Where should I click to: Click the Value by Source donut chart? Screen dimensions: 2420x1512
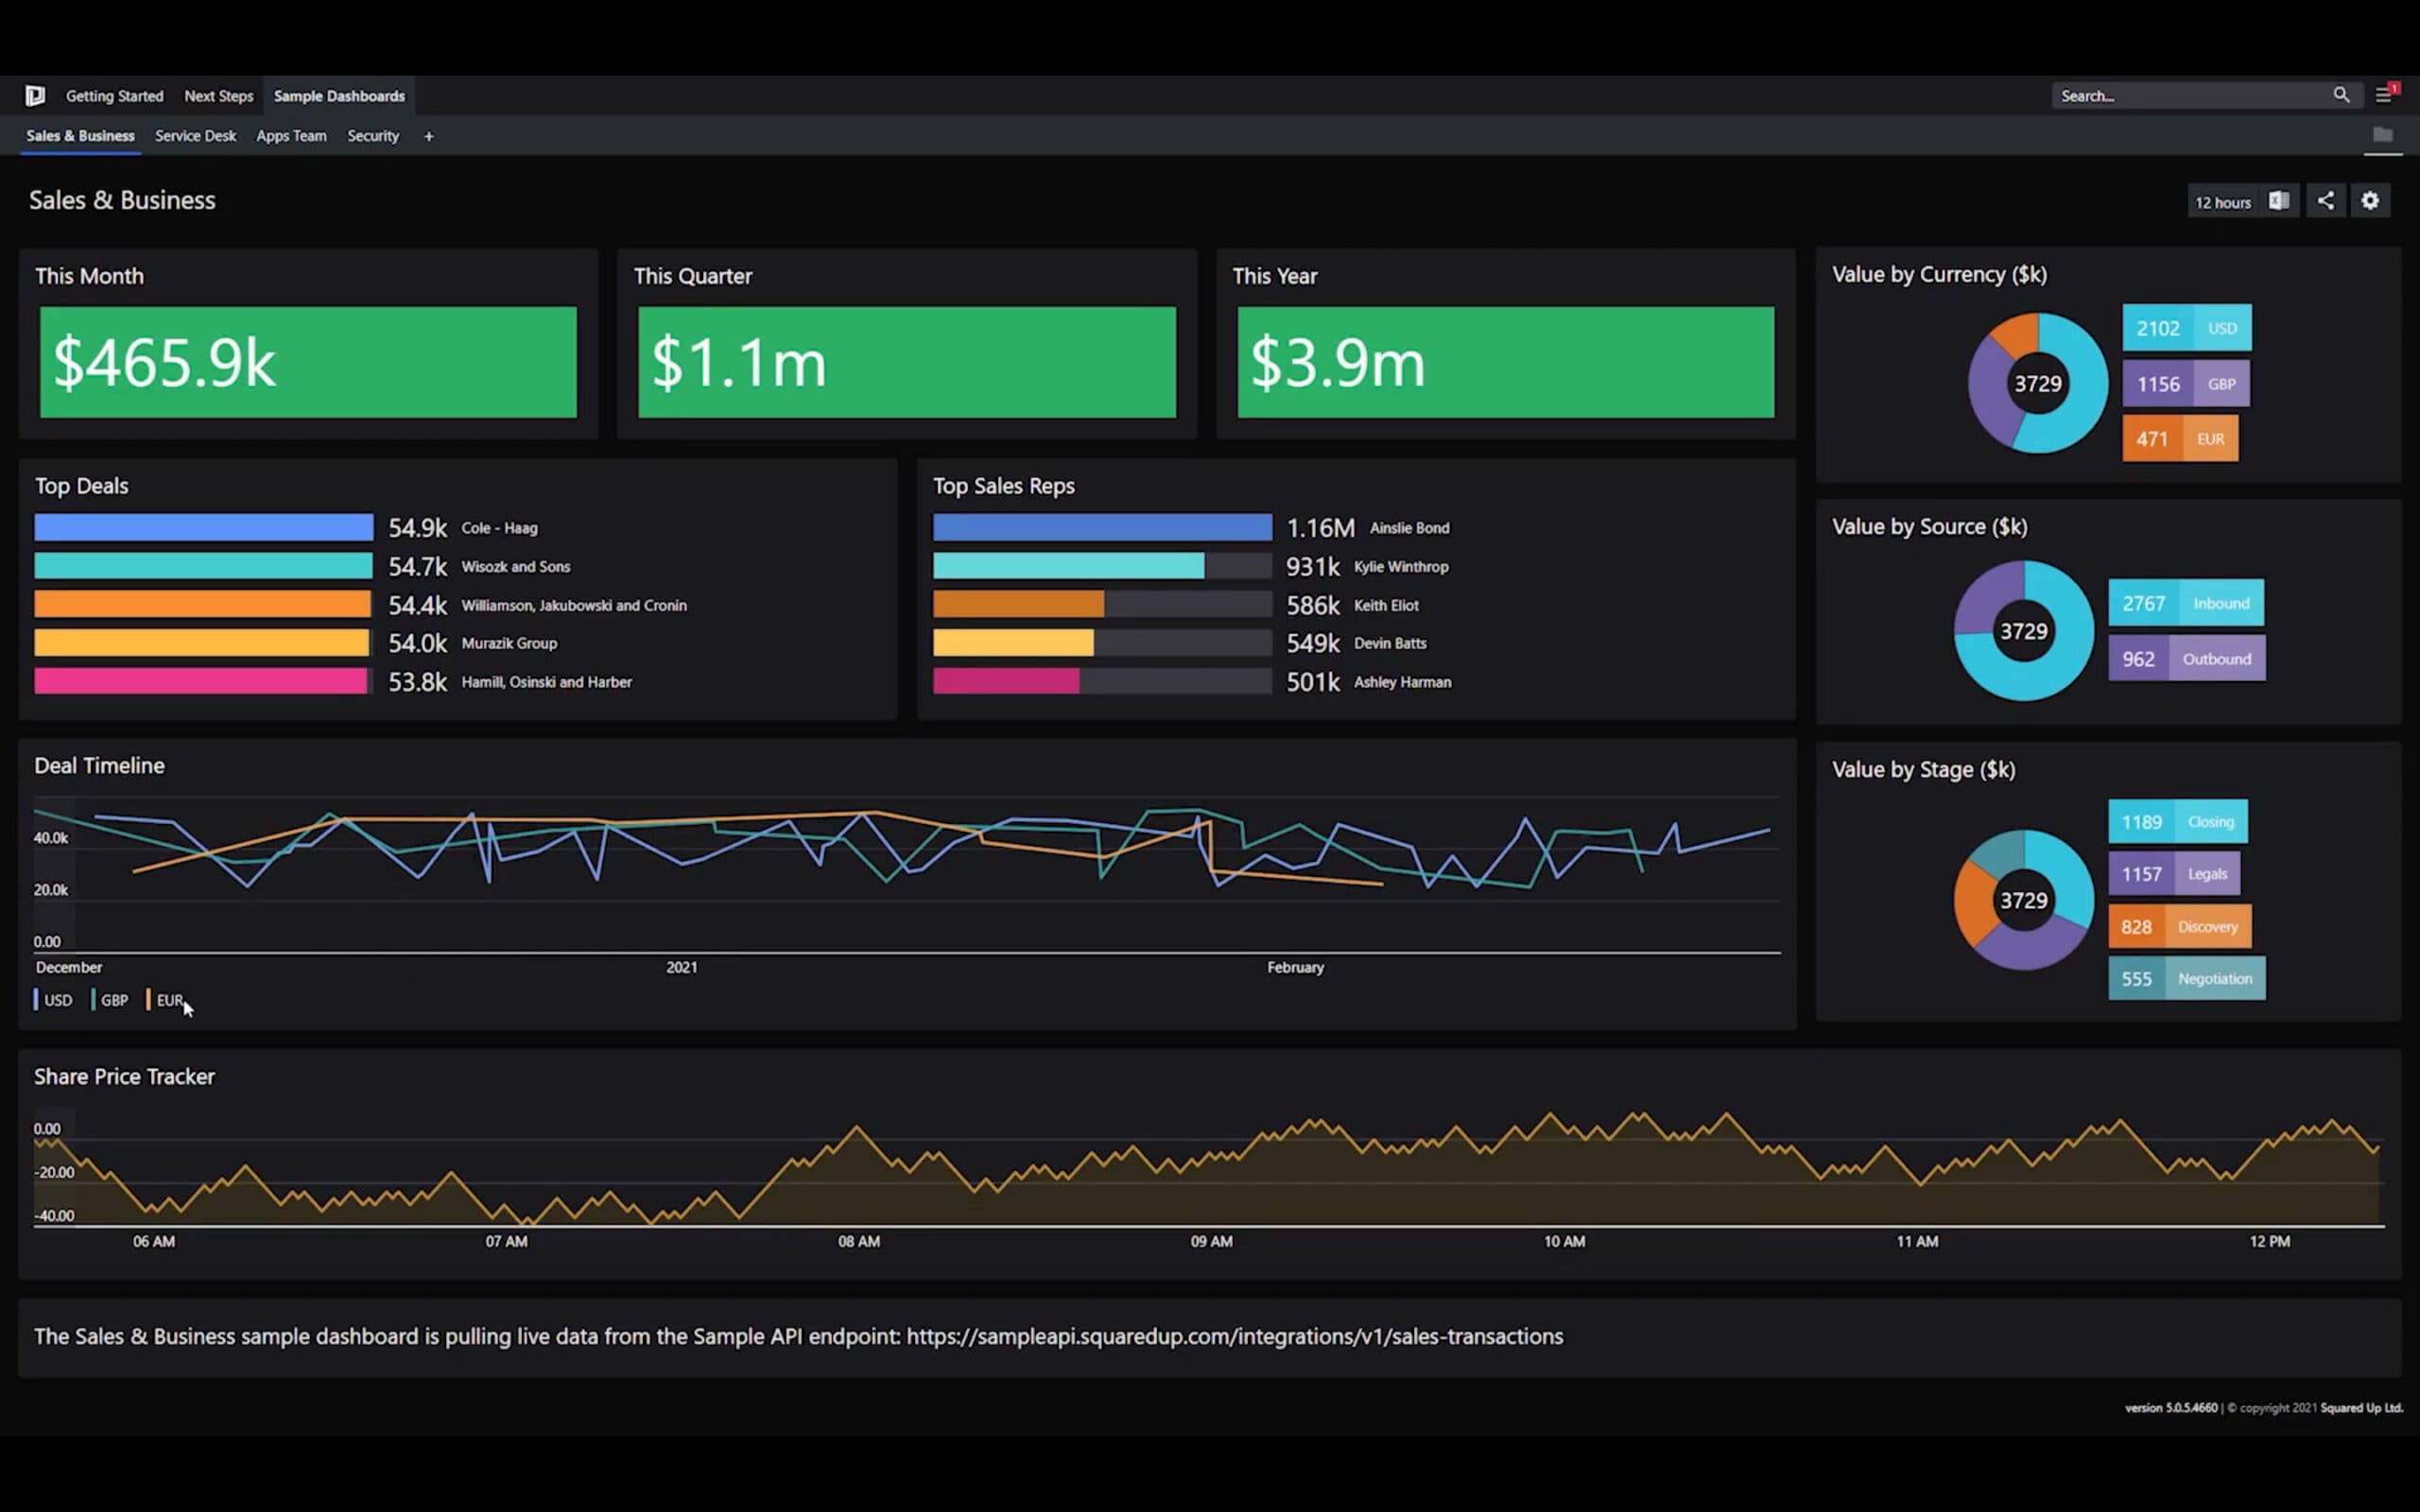2024,631
